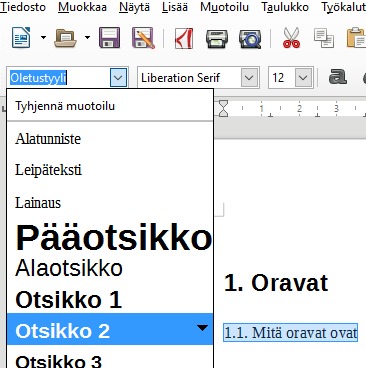Screen dimensions: 366x368
Task: Open Taulukko menu
Action: click(x=285, y=7)
